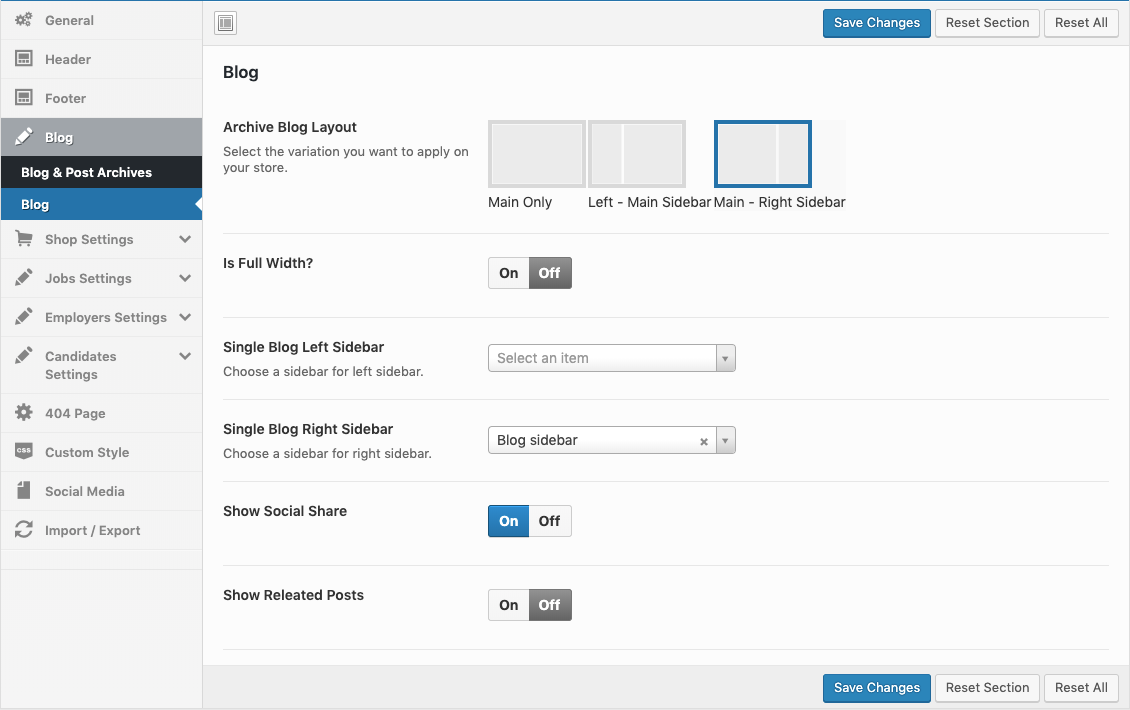Image resolution: width=1130 pixels, height=710 pixels.
Task: Open Blog & Post Archives submenu item
Action: 87,172
